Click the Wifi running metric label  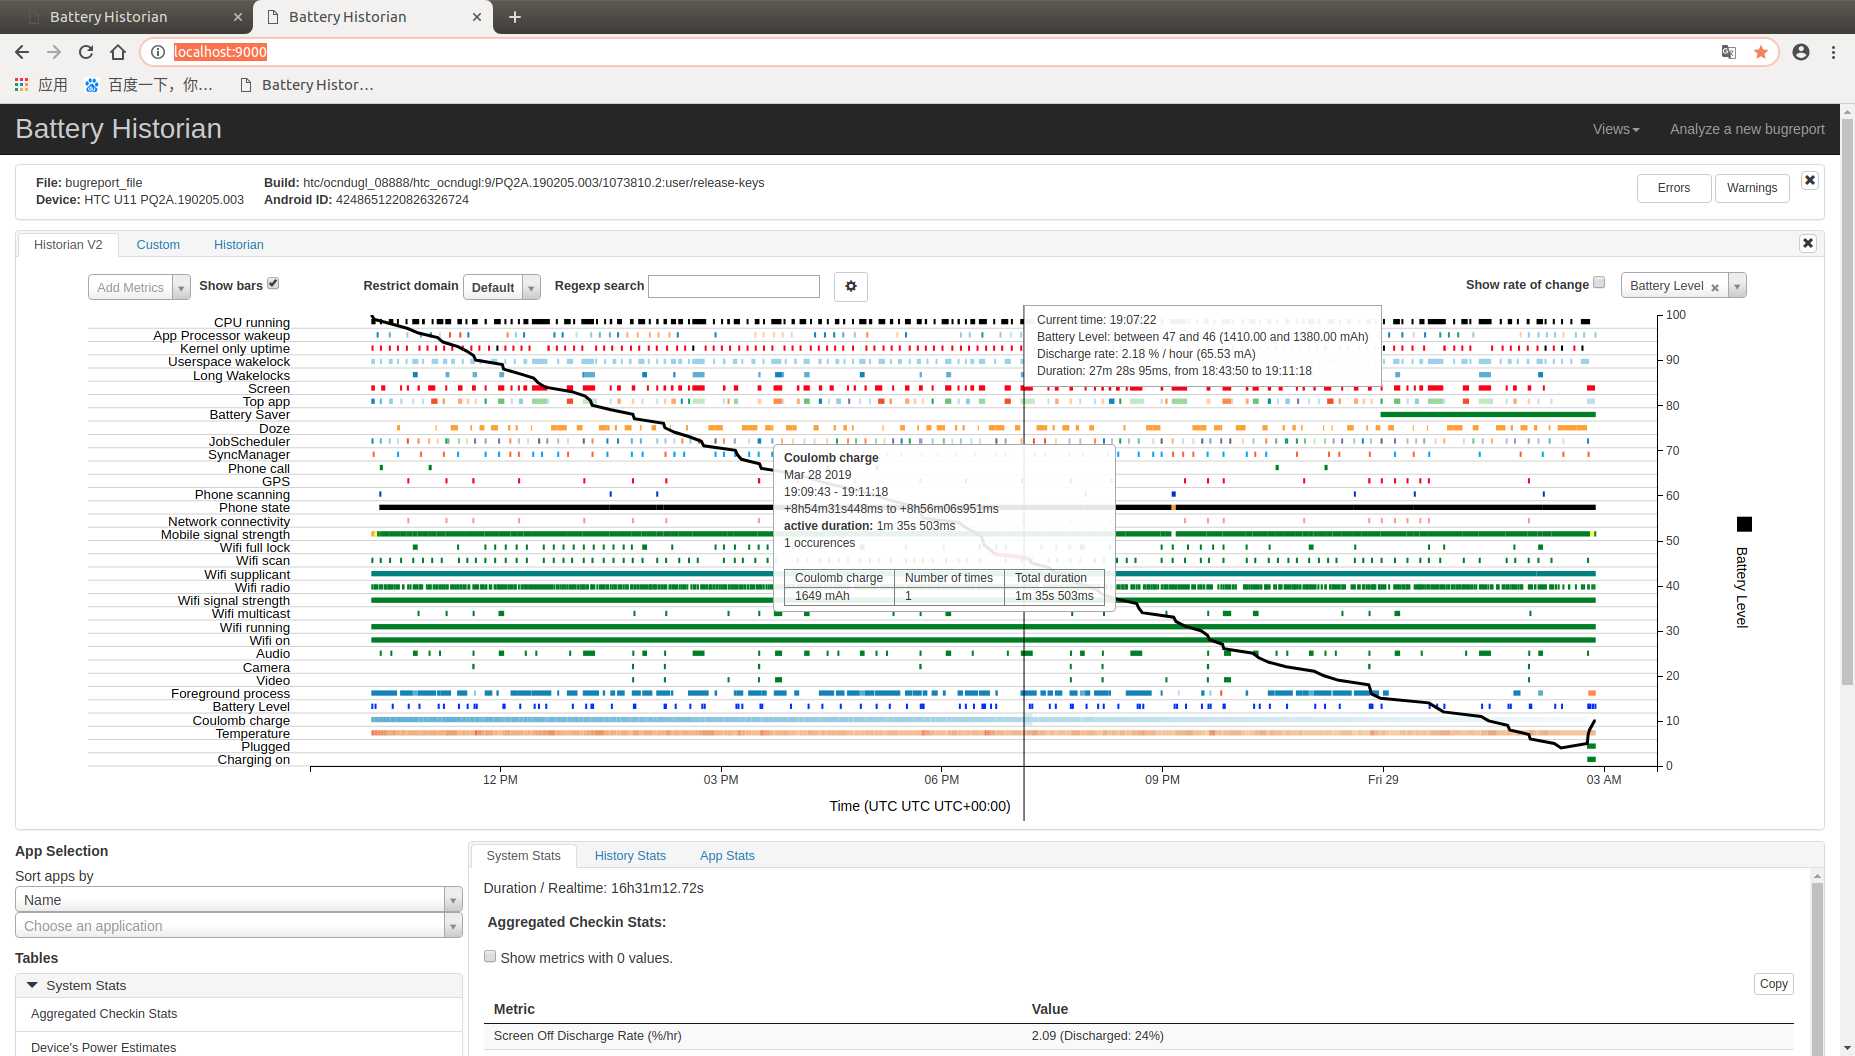(x=255, y=627)
